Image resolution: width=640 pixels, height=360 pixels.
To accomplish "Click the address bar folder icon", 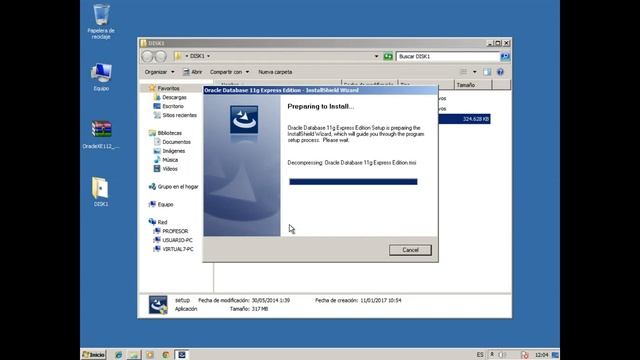I will [178, 56].
